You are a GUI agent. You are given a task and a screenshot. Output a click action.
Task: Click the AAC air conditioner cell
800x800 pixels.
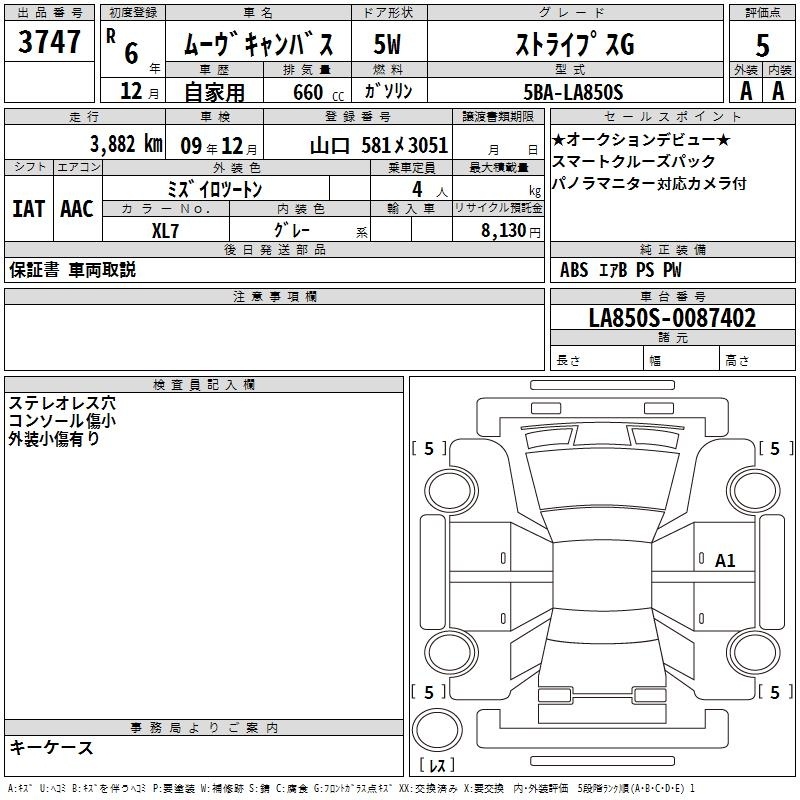77,209
